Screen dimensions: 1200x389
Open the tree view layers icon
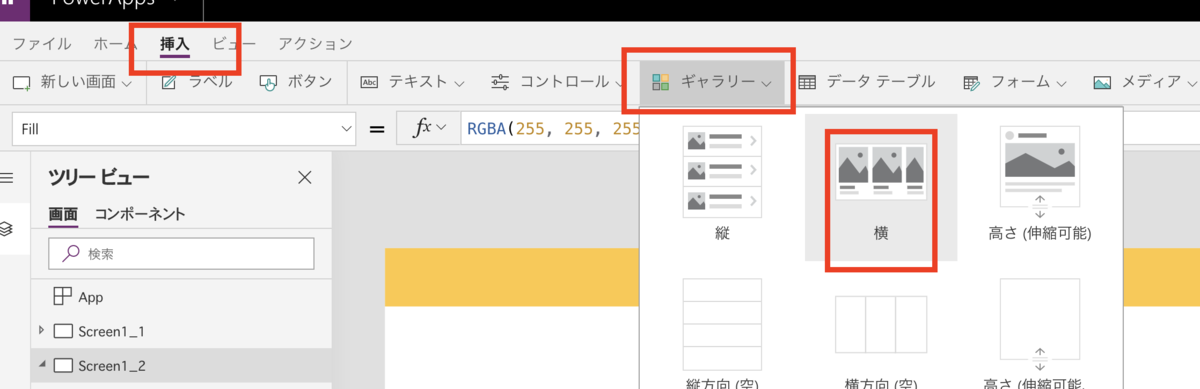pyautogui.click(x=7, y=229)
